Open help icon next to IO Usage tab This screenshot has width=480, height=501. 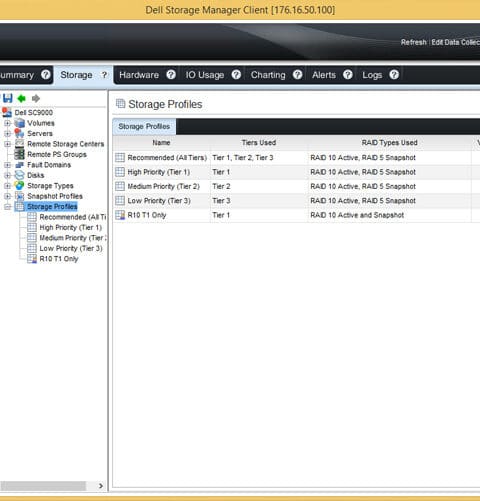click(236, 75)
